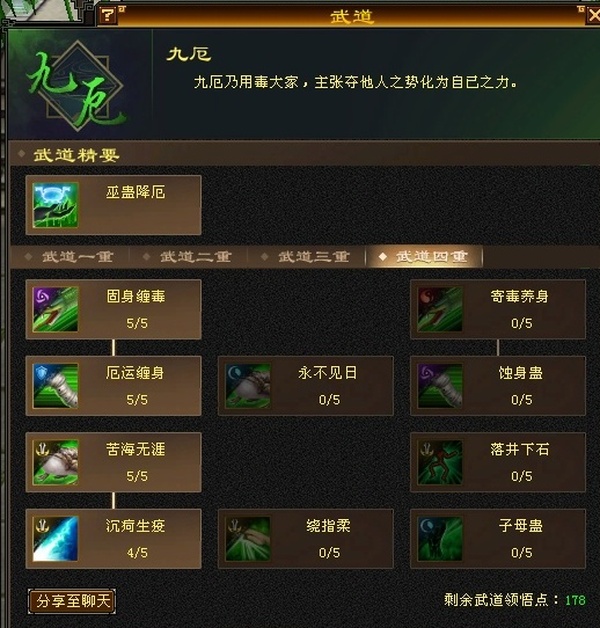The width and height of the screenshot is (600, 628).
Task: Click the 178 remaining points value
Action: (x=575, y=600)
